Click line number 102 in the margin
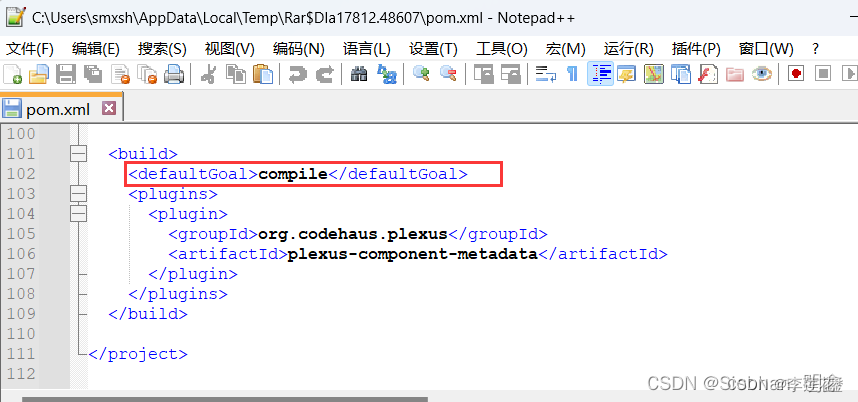Image resolution: width=858 pixels, height=402 pixels. [x=21, y=174]
